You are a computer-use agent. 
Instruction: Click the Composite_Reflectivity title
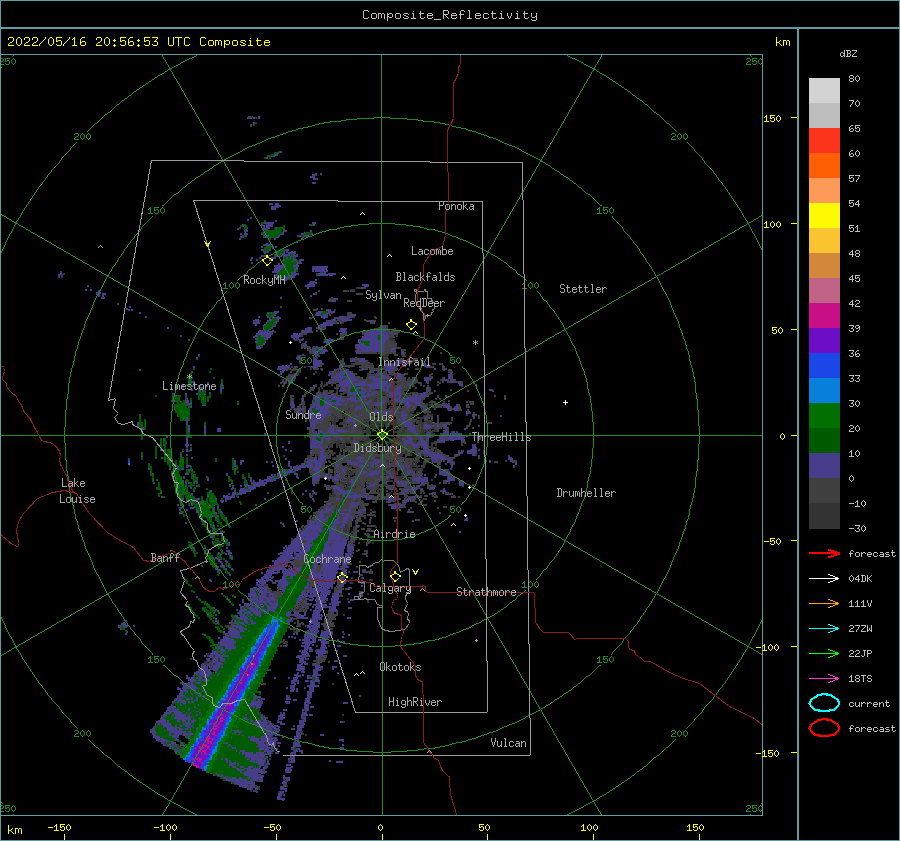tap(450, 15)
